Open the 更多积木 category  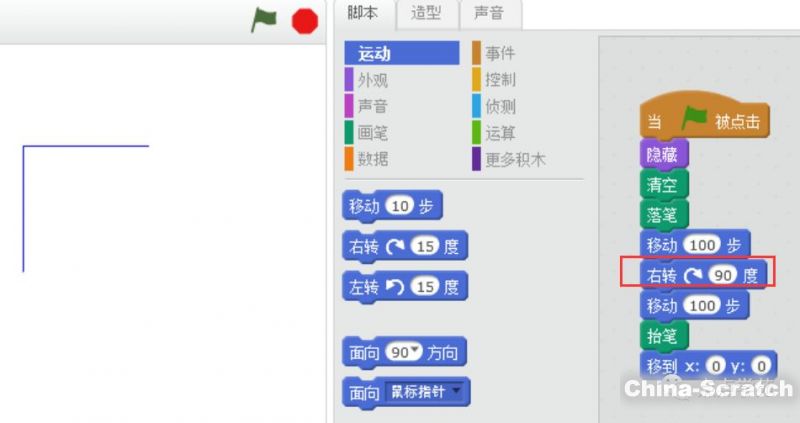[515, 159]
